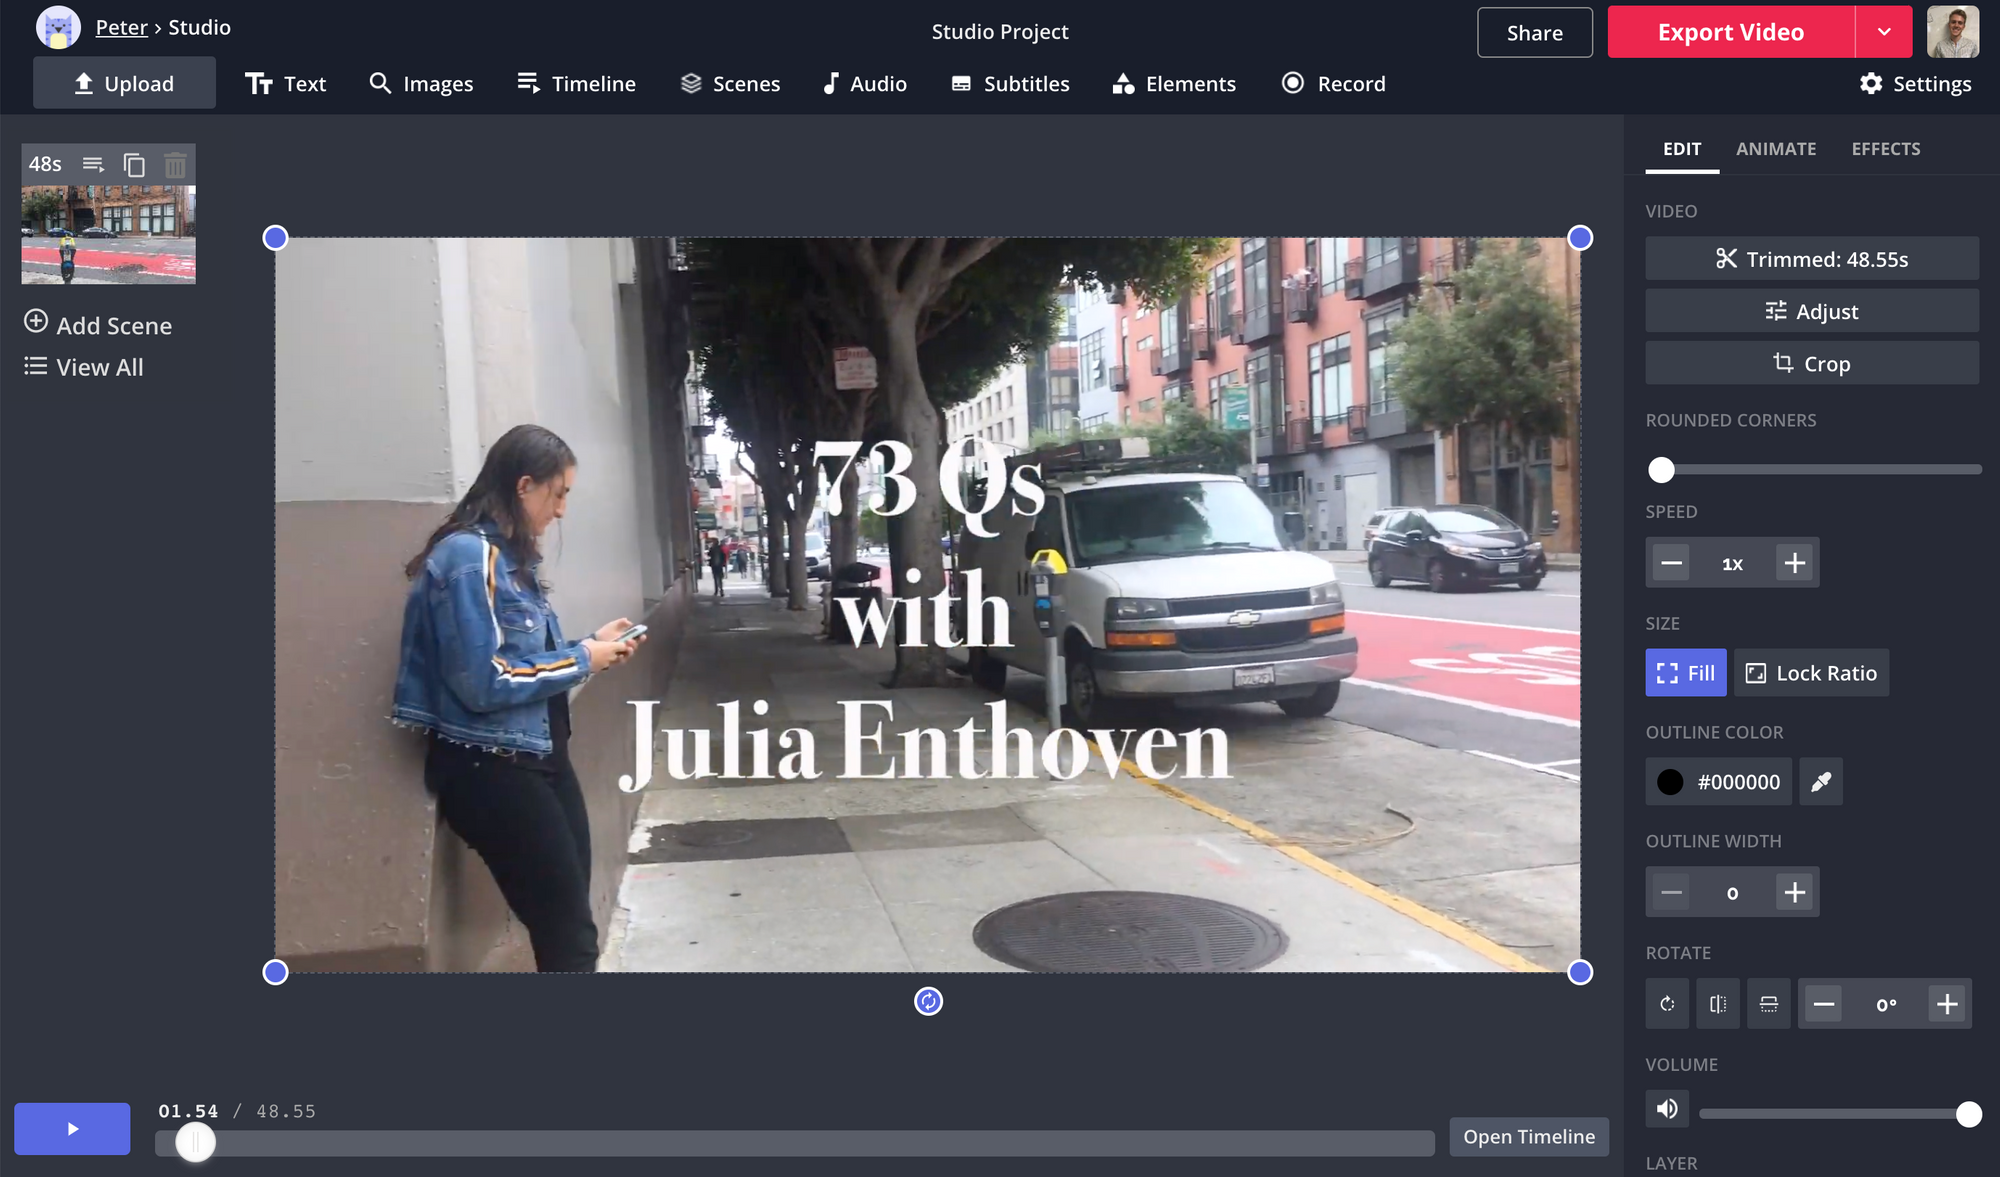This screenshot has height=1177, width=2000.
Task: Click the Share button
Action: pos(1534,33)
